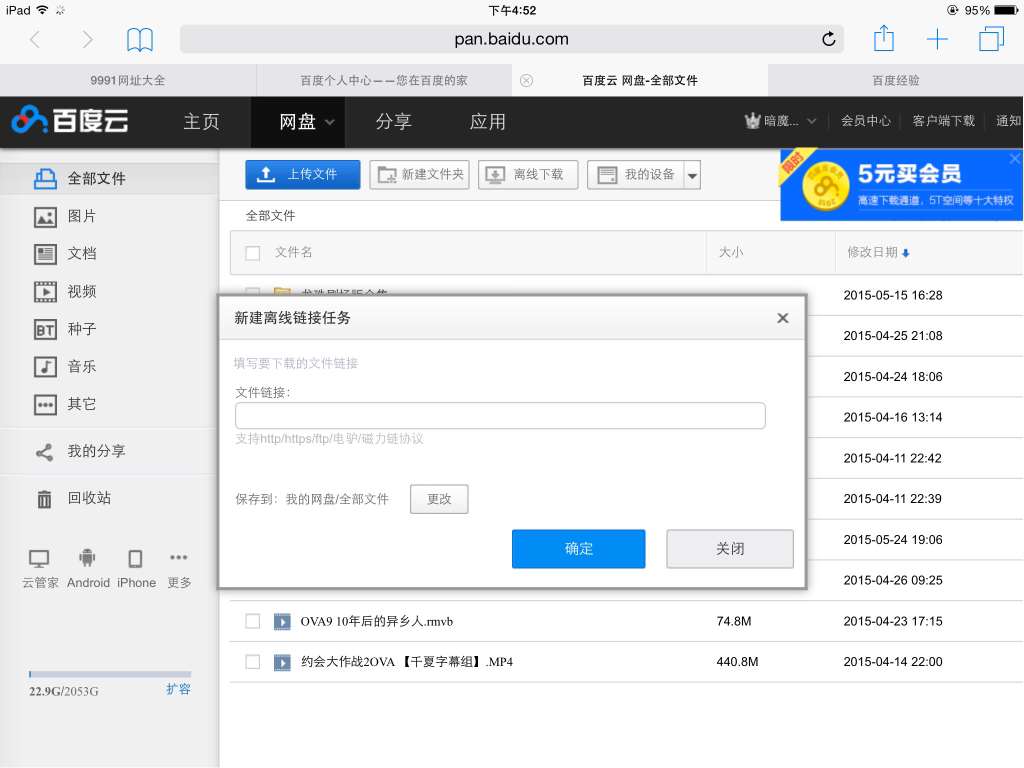The height and width of the screenshot is (768, 1024).
Task: Add a new Safari tab
Action: [x=937, y=39]
